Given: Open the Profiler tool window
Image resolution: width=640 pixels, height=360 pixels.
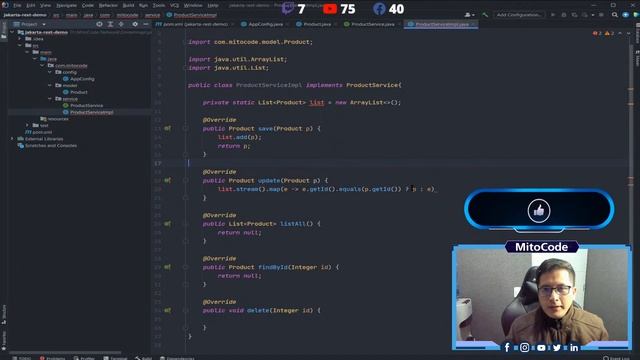Looking at the screenshot, I should click(x=84, y=358).
